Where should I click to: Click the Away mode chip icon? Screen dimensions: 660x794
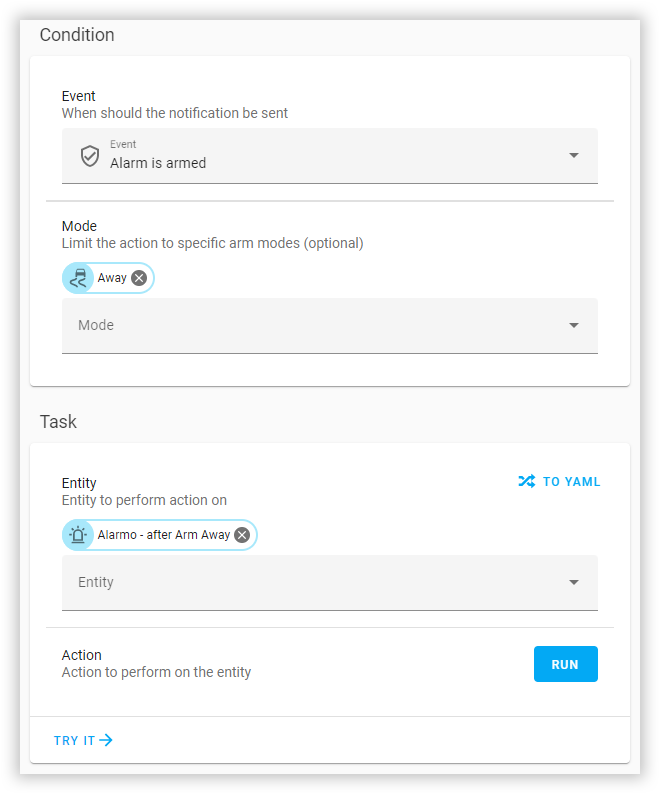(78, 278)
